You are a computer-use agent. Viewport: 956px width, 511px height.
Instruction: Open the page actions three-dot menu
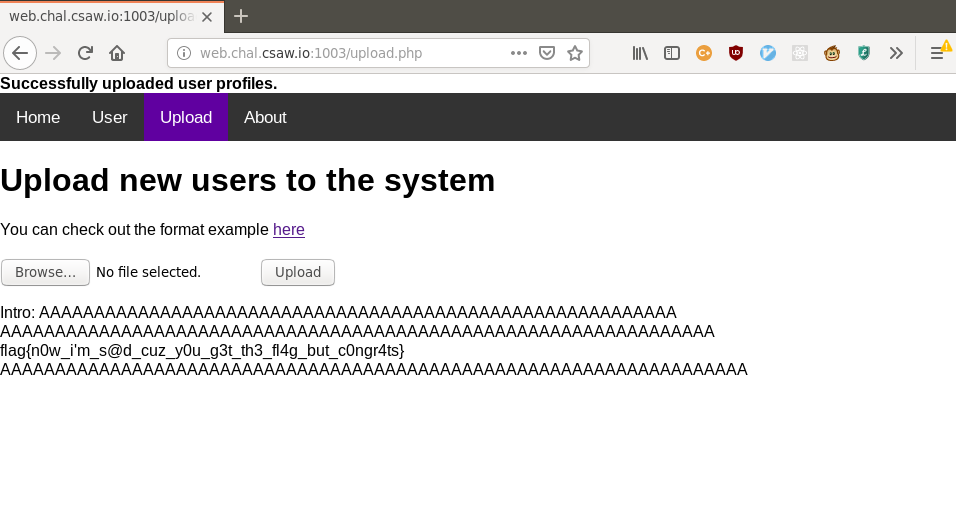[519, 53]
